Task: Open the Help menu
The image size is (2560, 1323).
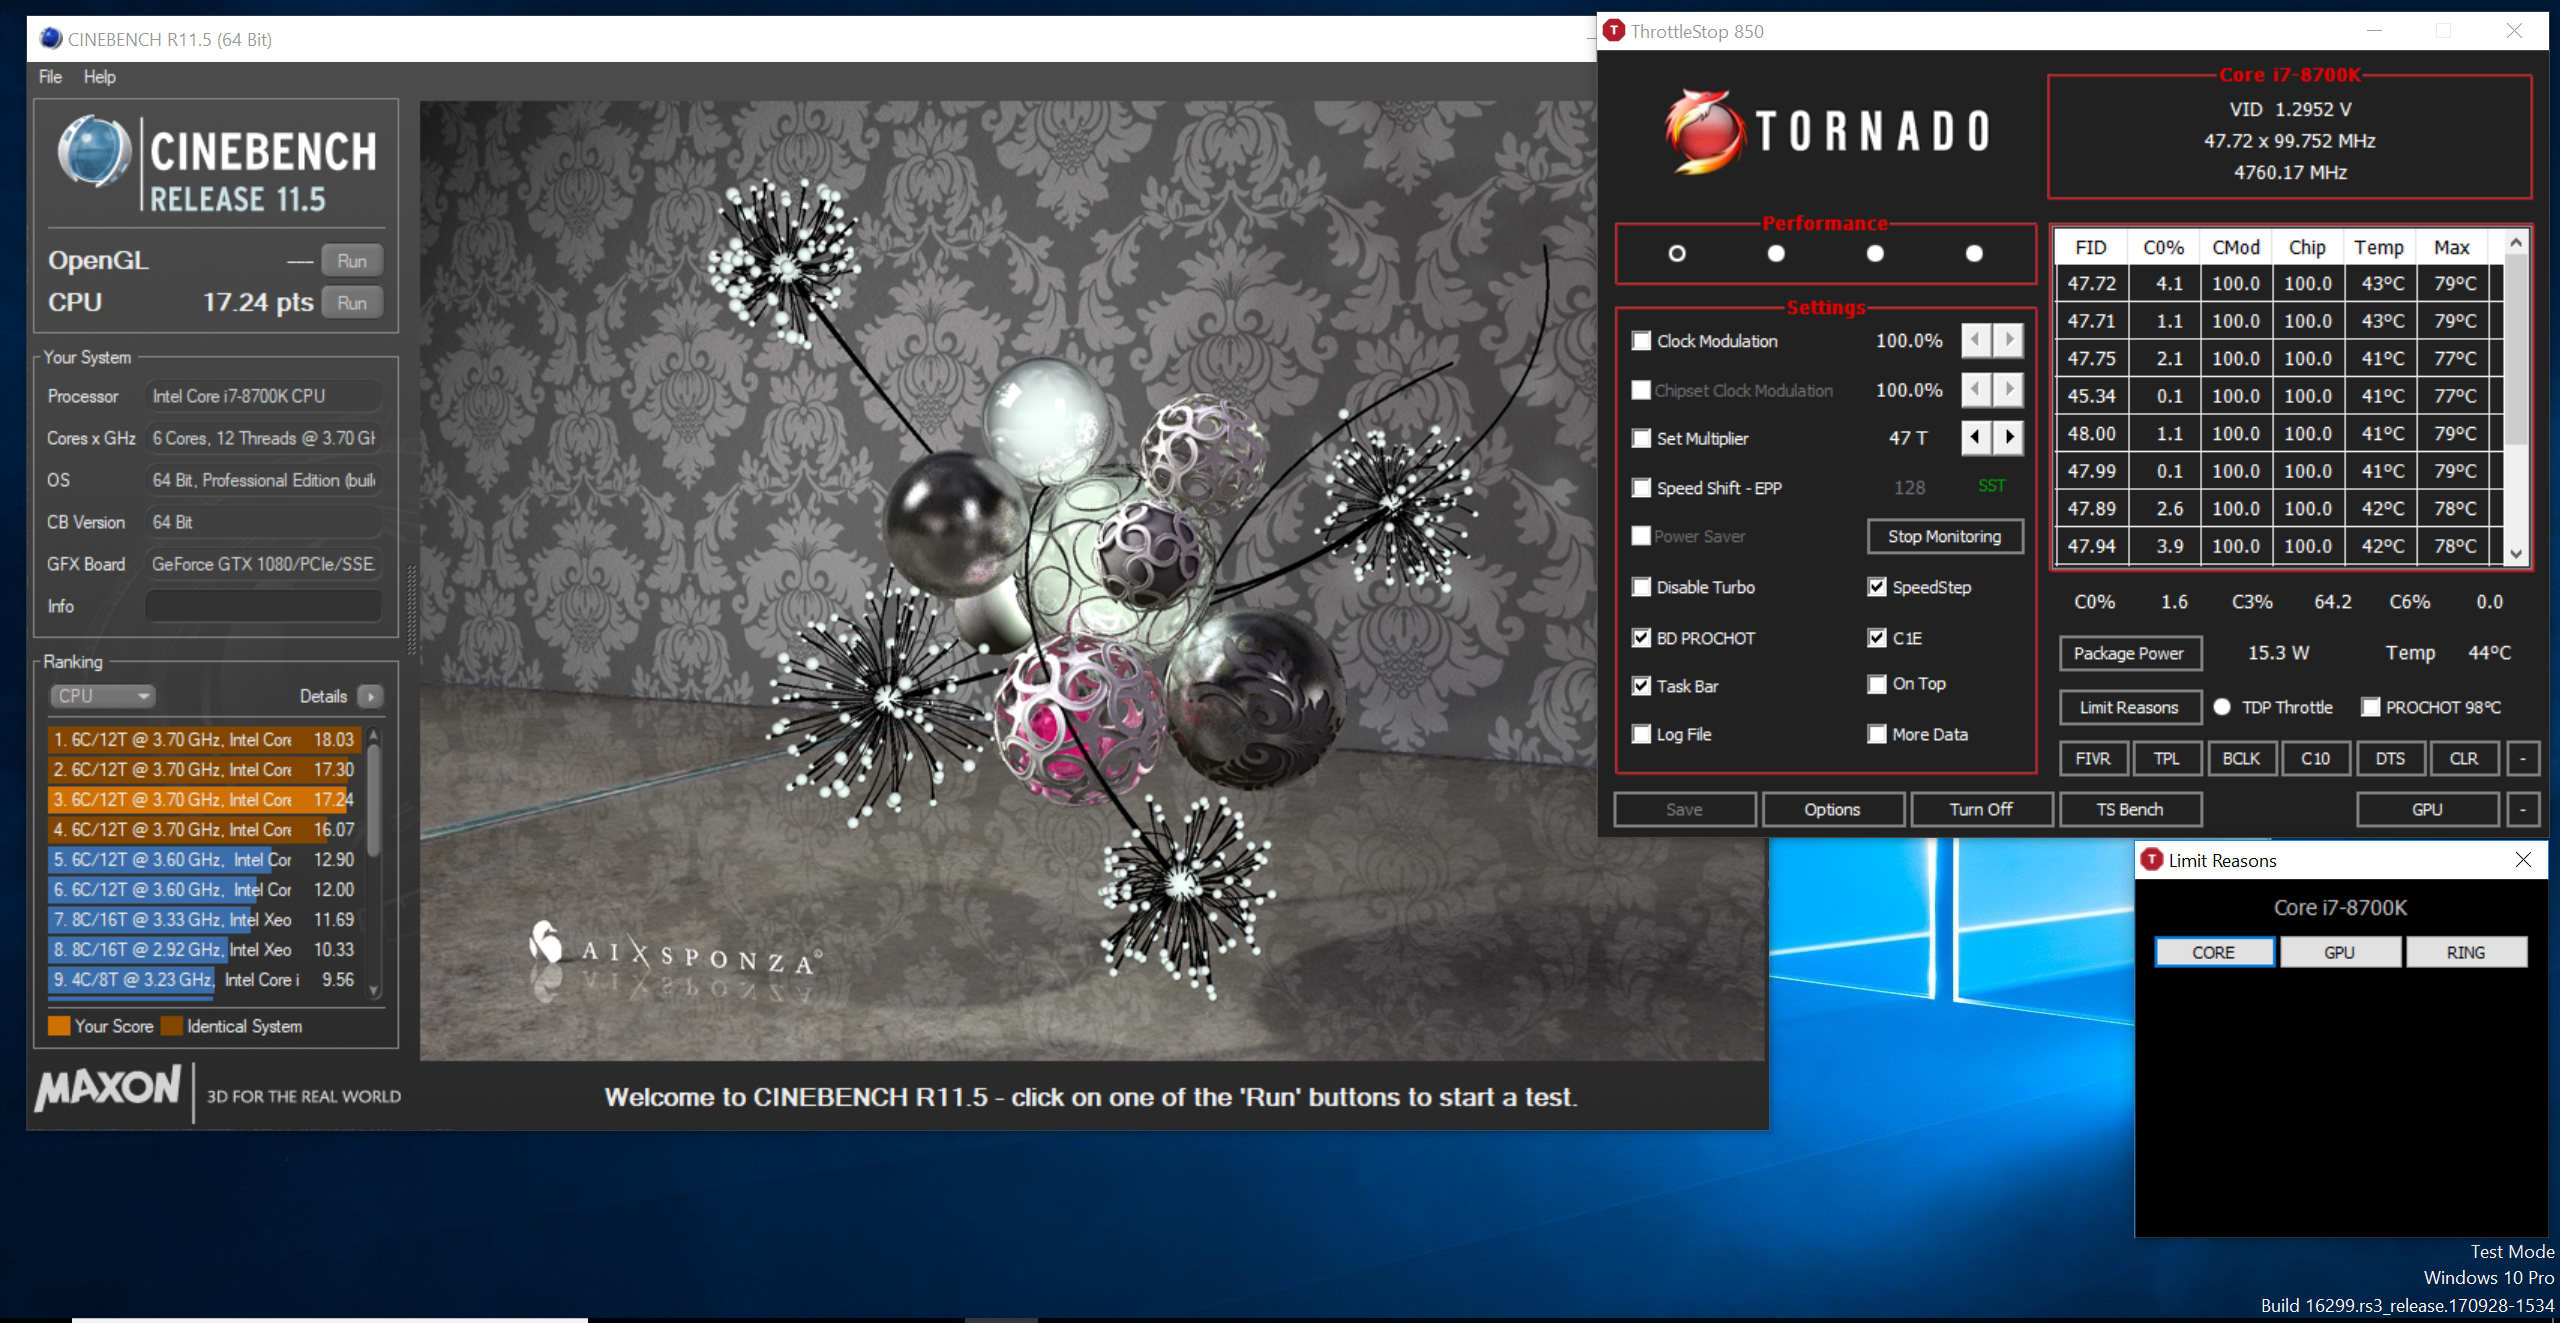Action: click(x=99, y=77)
